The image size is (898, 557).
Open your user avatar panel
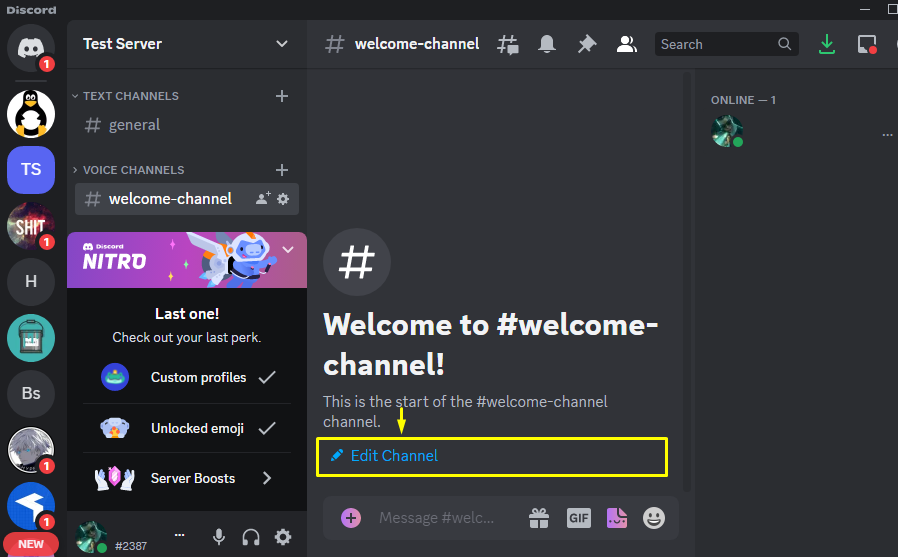click(x=92, y=537)
